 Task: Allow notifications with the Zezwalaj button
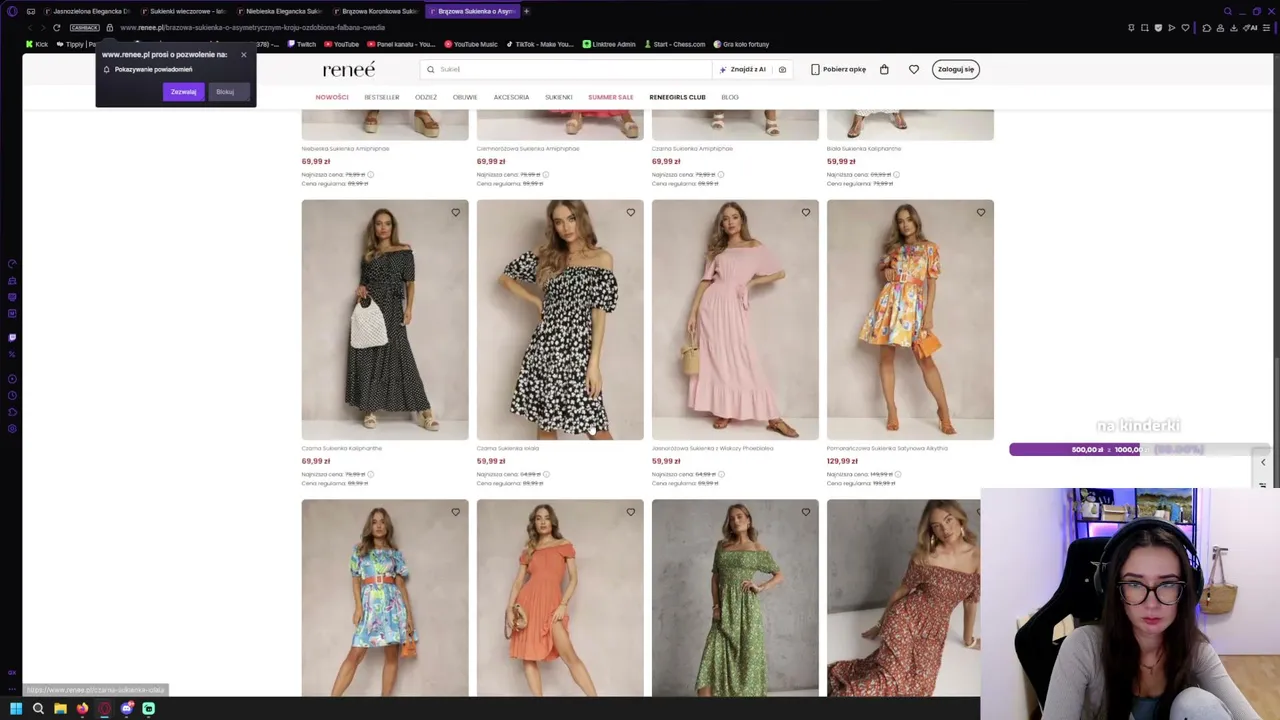point(183,92)
